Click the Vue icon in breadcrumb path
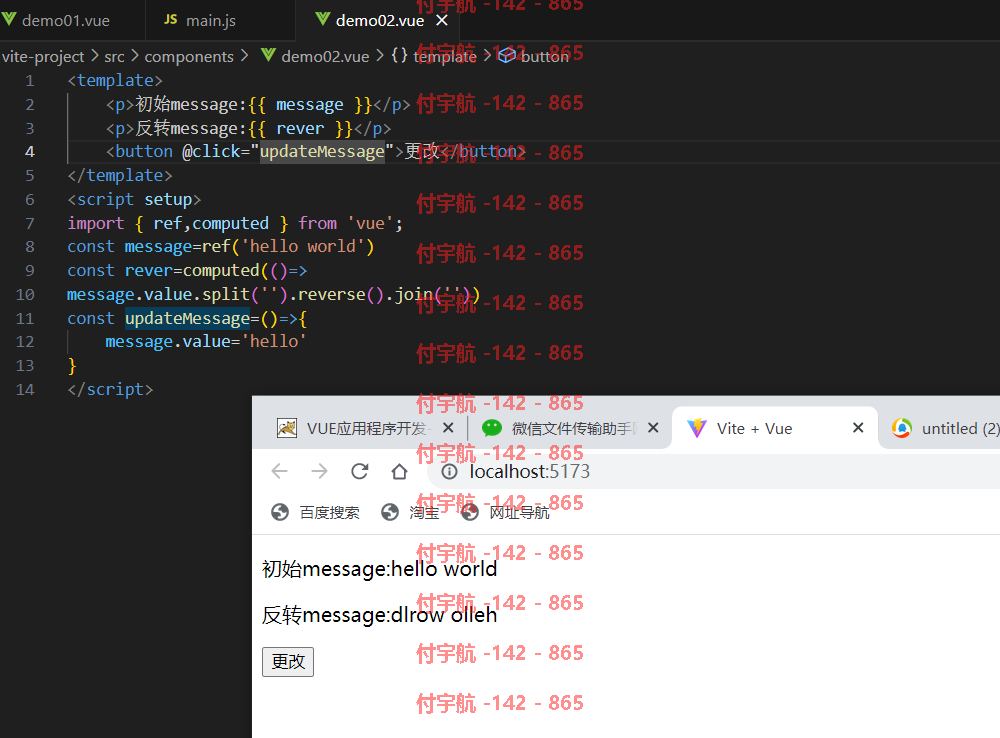The image size is (1000, 738). click(268, 55)
